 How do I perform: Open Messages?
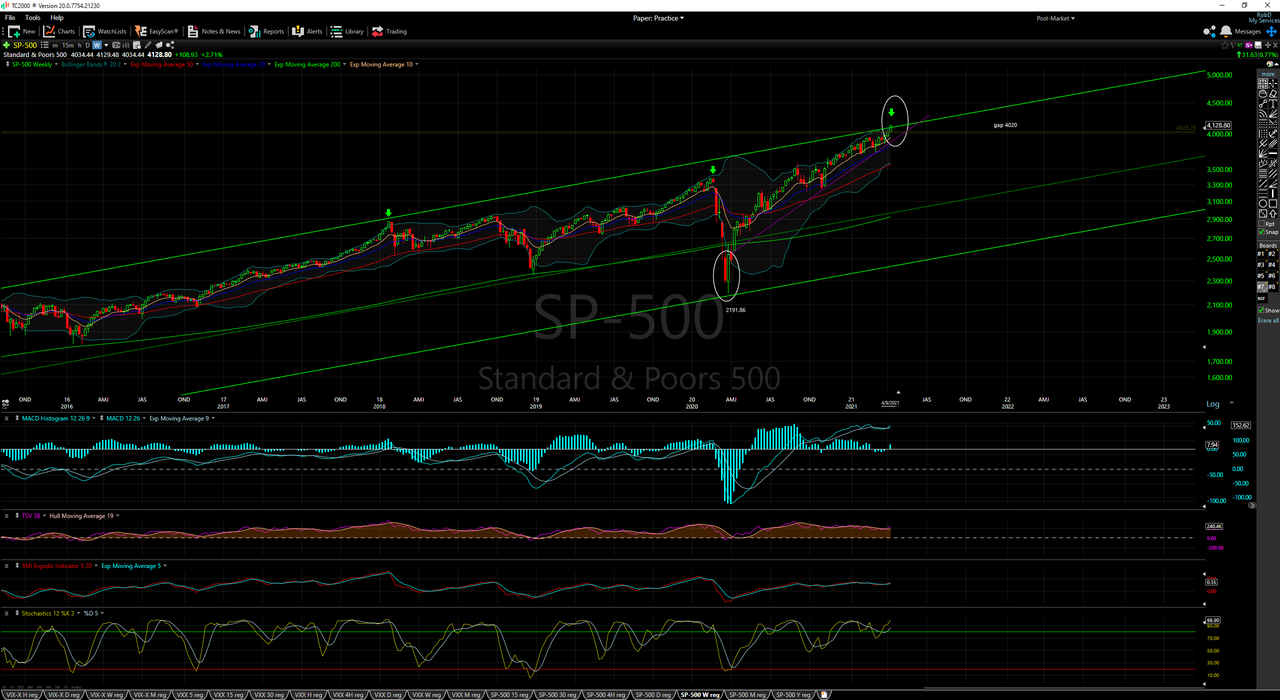pyautogui.click(x=1247, y=31)
